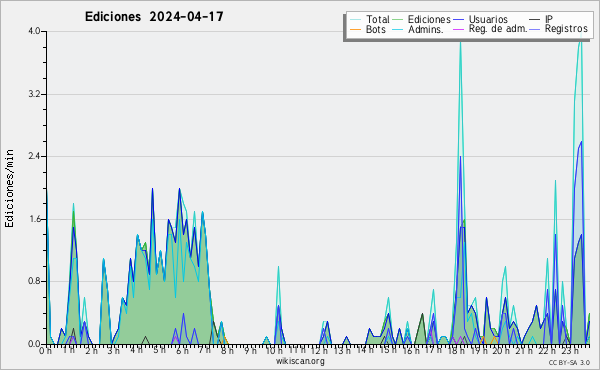Screen dimensions: 600x370
Task: Select the 'IP' legend label
Action: click(549, 19)
